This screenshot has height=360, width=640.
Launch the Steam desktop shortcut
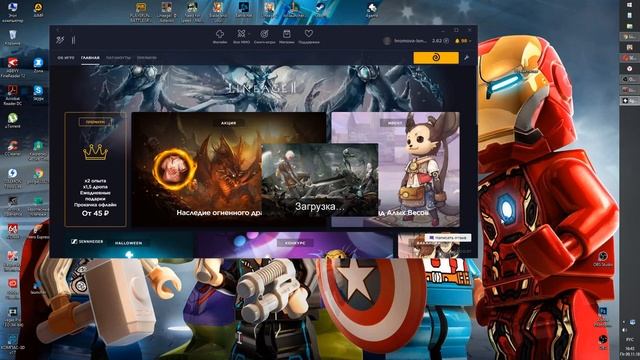coord(320,10)
